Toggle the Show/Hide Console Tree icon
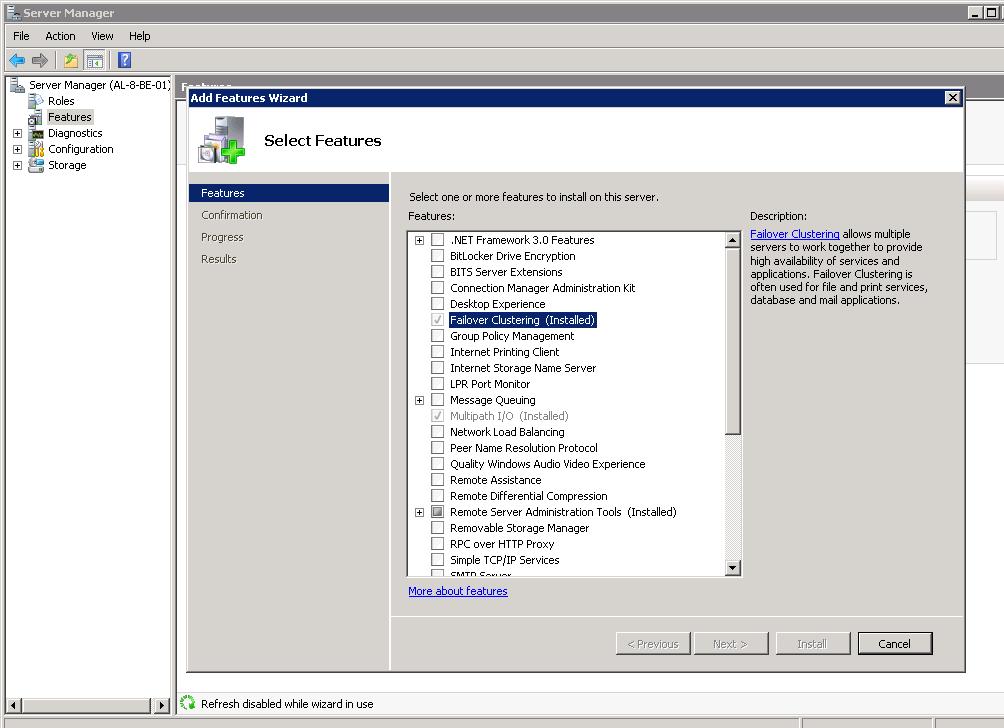The height and width of the screenshot is (728, 1004). (x=94, y=60)
